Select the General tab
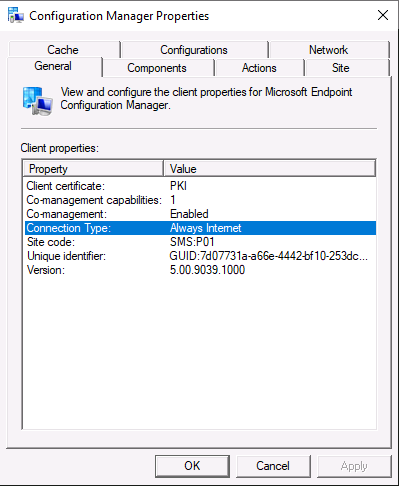Screen dimensions: 399x486 [x=54, y=66]
